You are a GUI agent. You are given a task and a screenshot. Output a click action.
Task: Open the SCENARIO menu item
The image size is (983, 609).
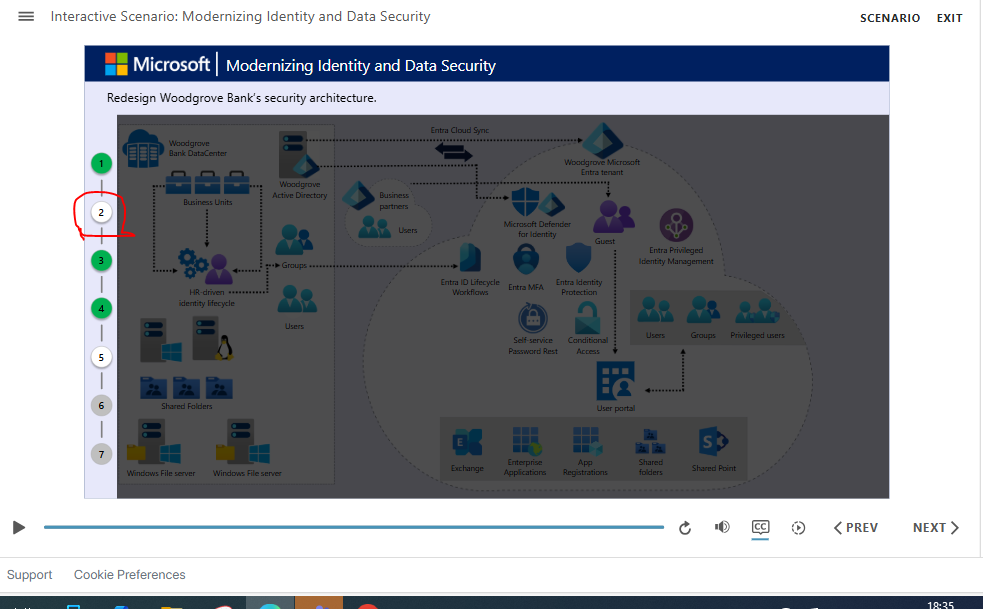890,18
